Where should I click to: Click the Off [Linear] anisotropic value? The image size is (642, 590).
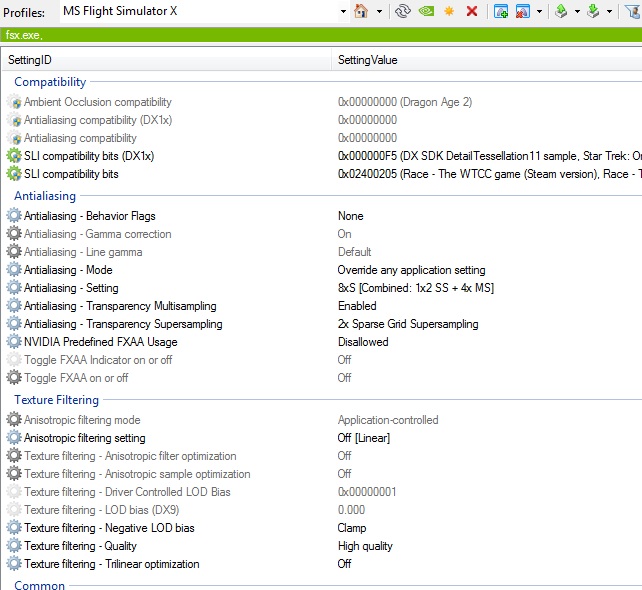click(364, 438)
